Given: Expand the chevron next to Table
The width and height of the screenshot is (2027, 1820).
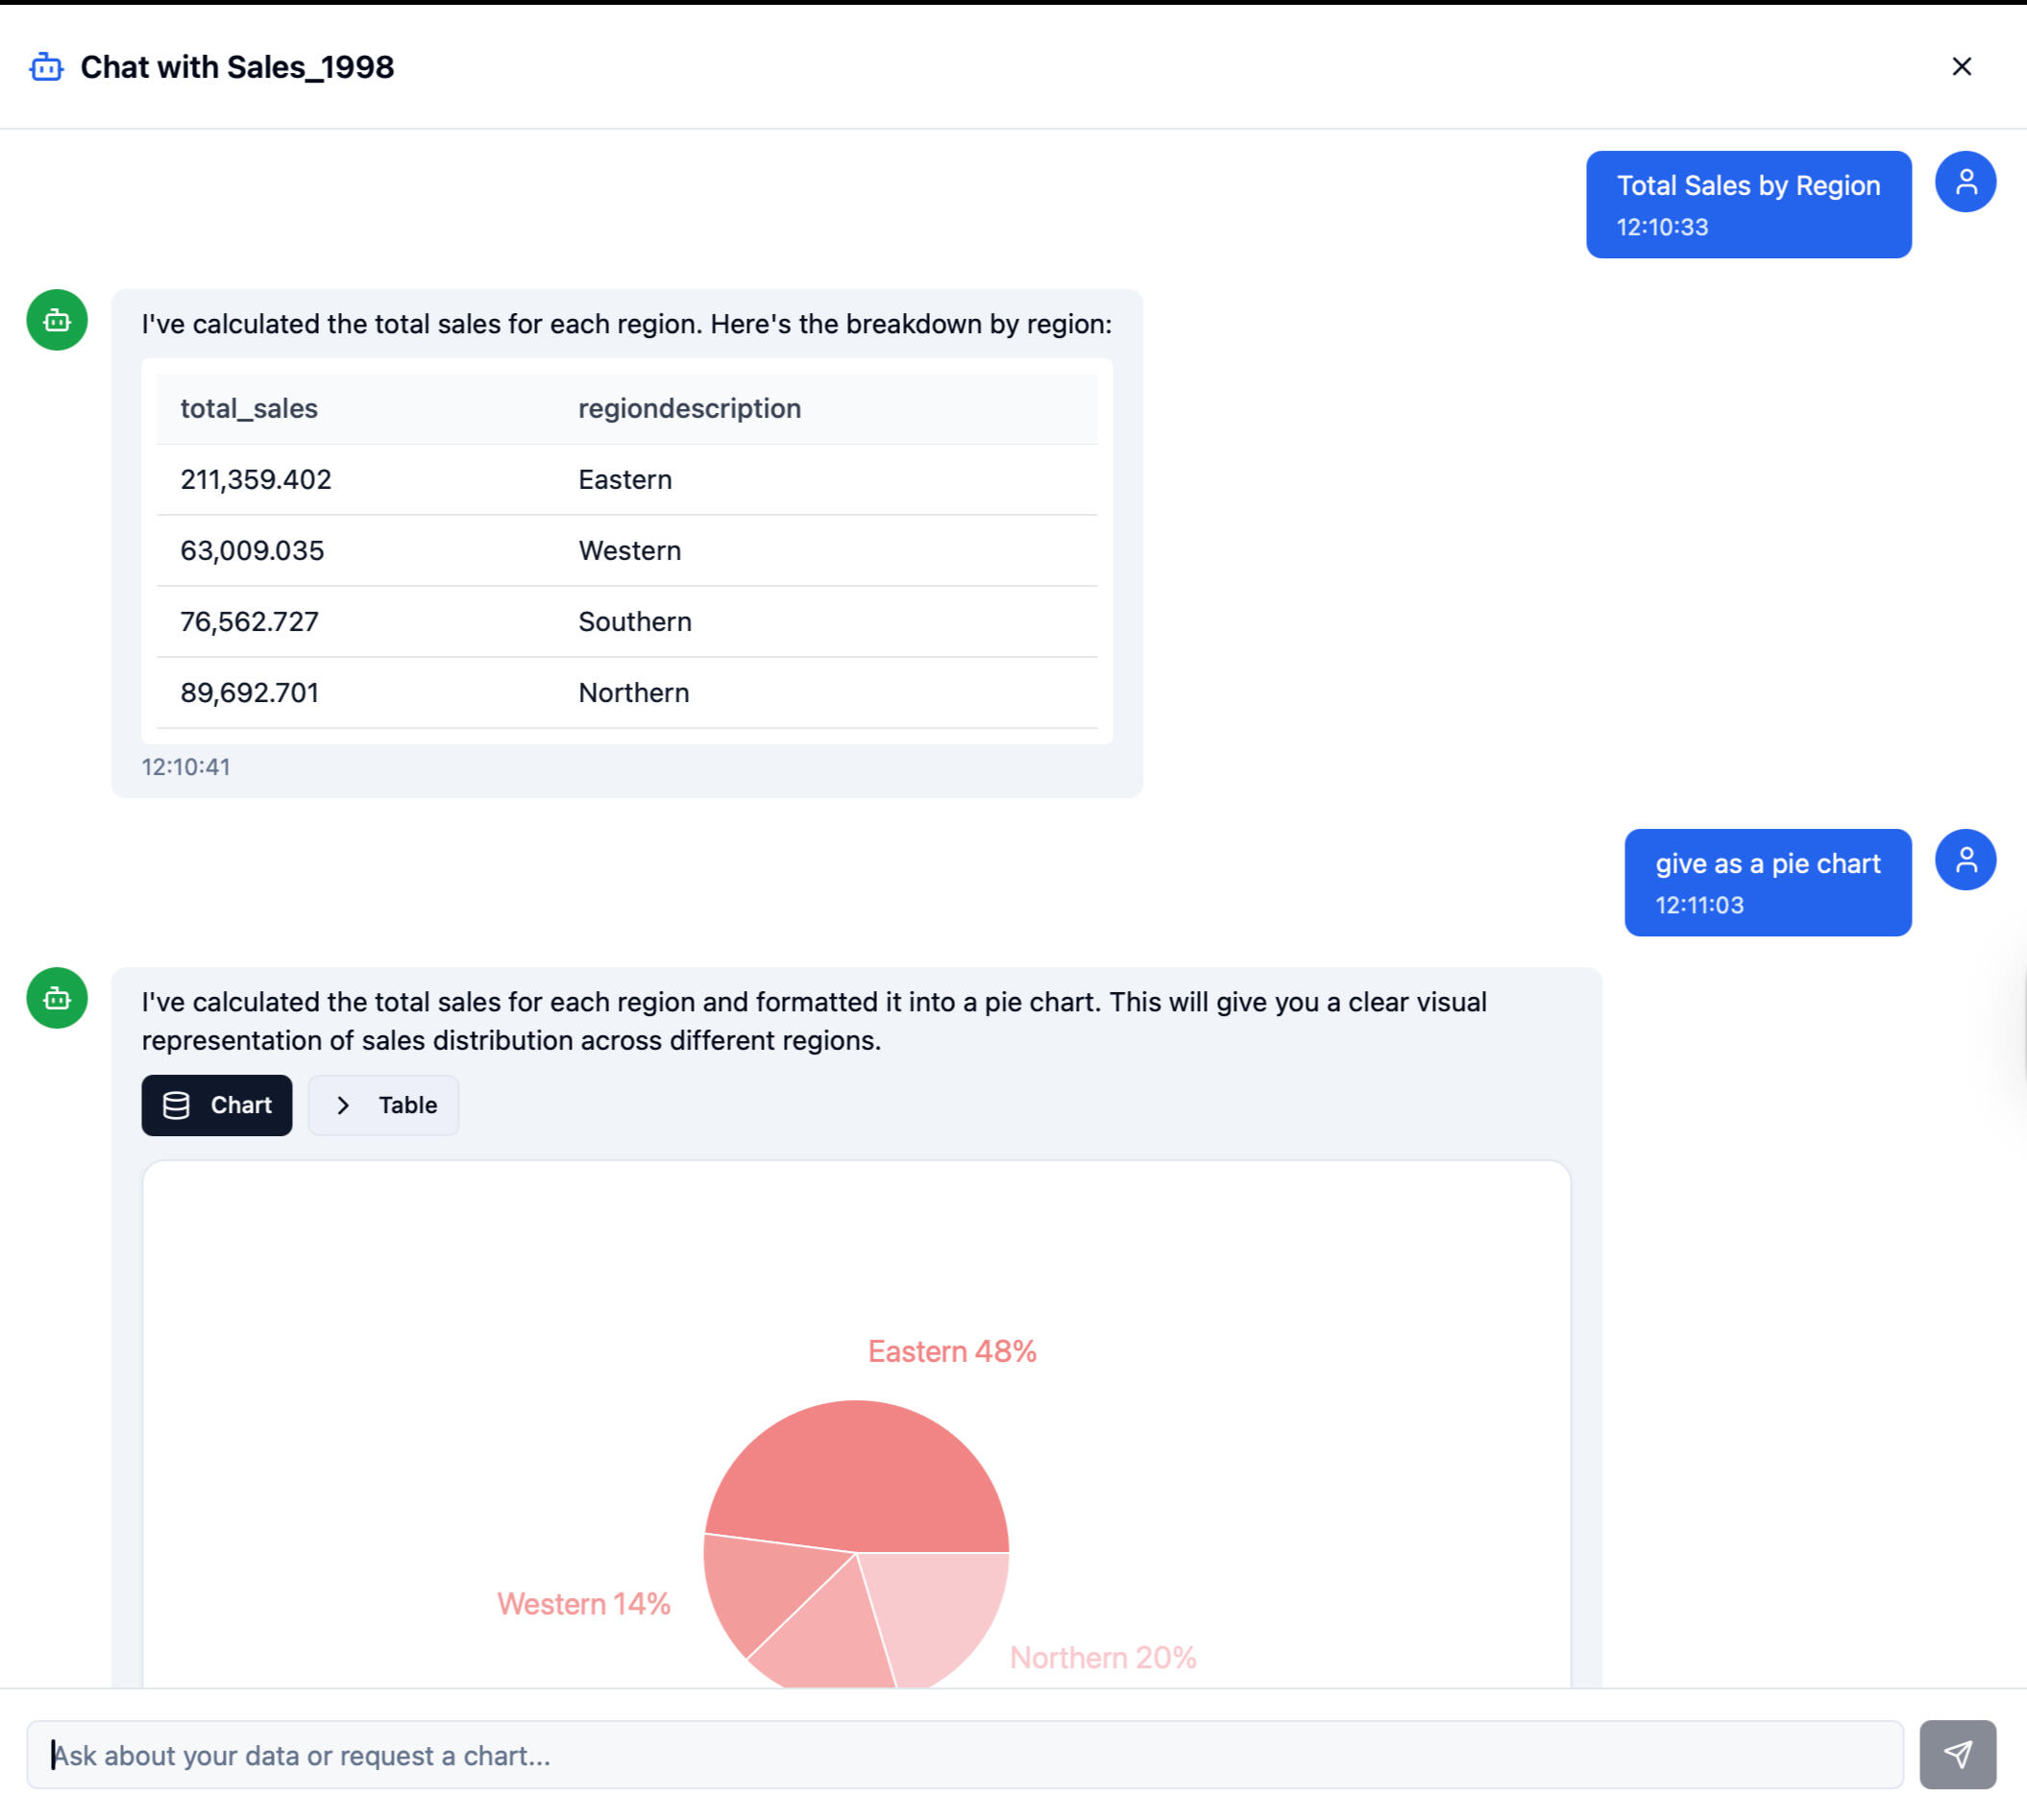Looking at the screenshot, I should pyautogui.click(x=343, y=1105).
